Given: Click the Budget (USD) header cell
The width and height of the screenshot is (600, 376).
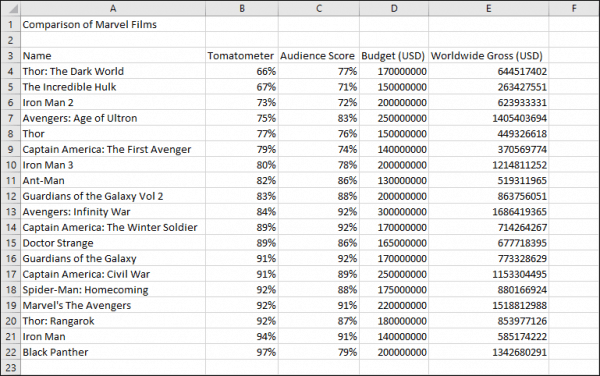Looking at the screenshot, I should [394, 55].
